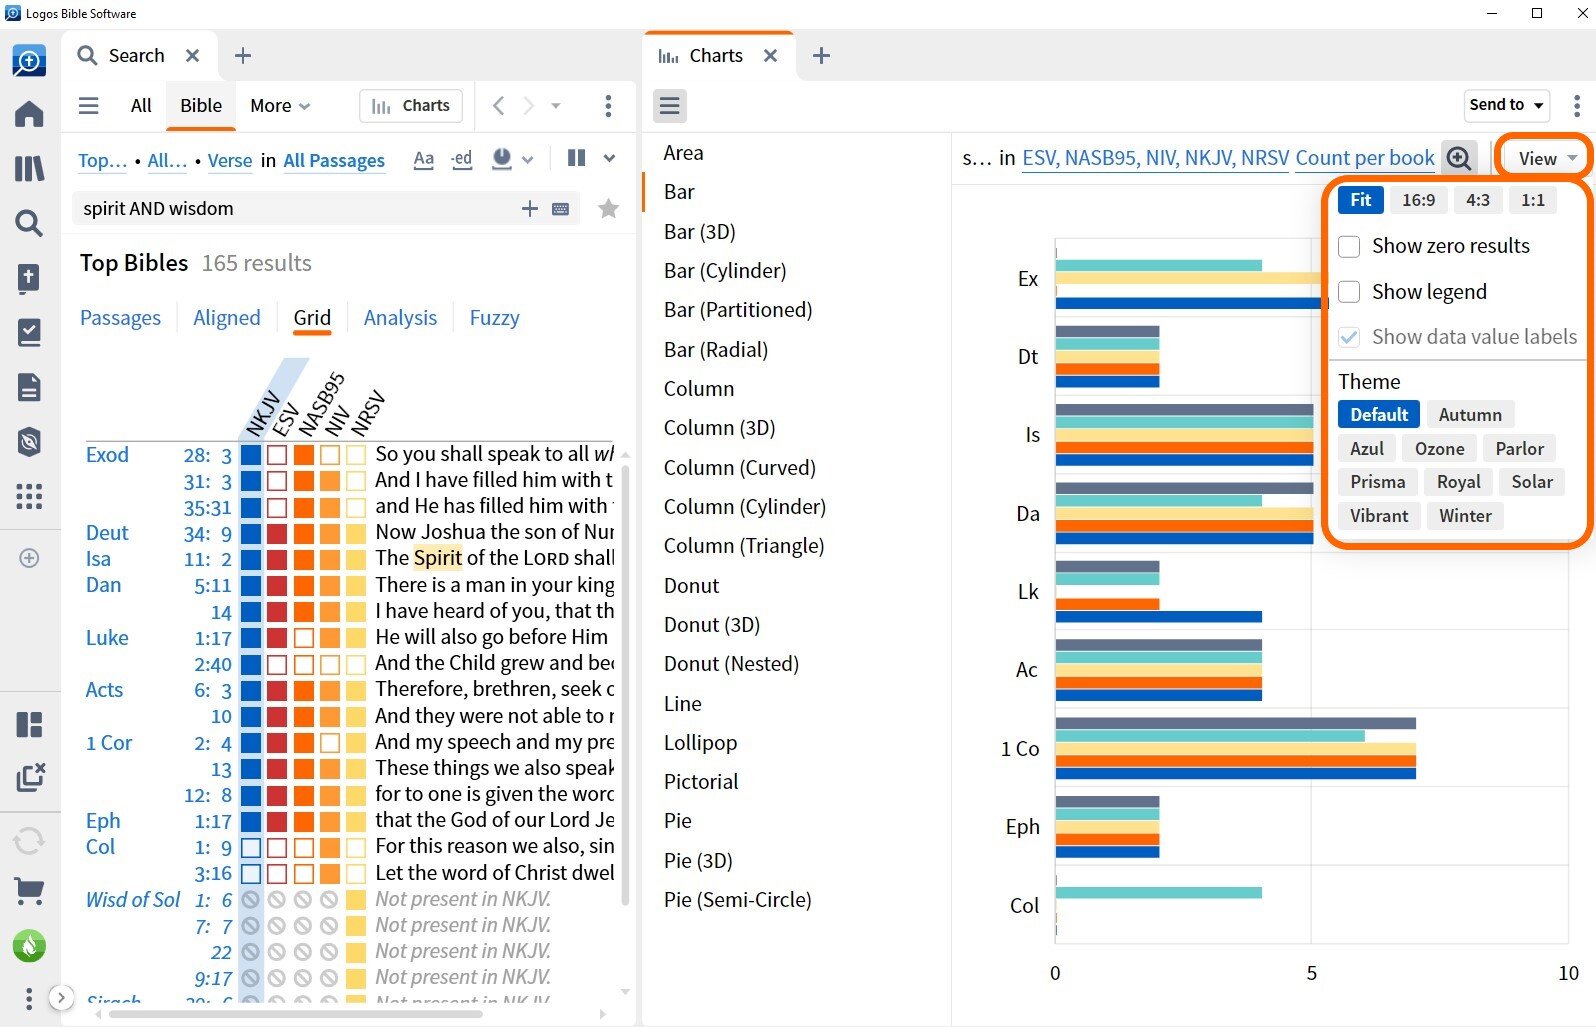Viewport: 1596px width, 1027px height.
Task: Toggle match all word forms -ed icon
Action: click(x=461, y=159)
